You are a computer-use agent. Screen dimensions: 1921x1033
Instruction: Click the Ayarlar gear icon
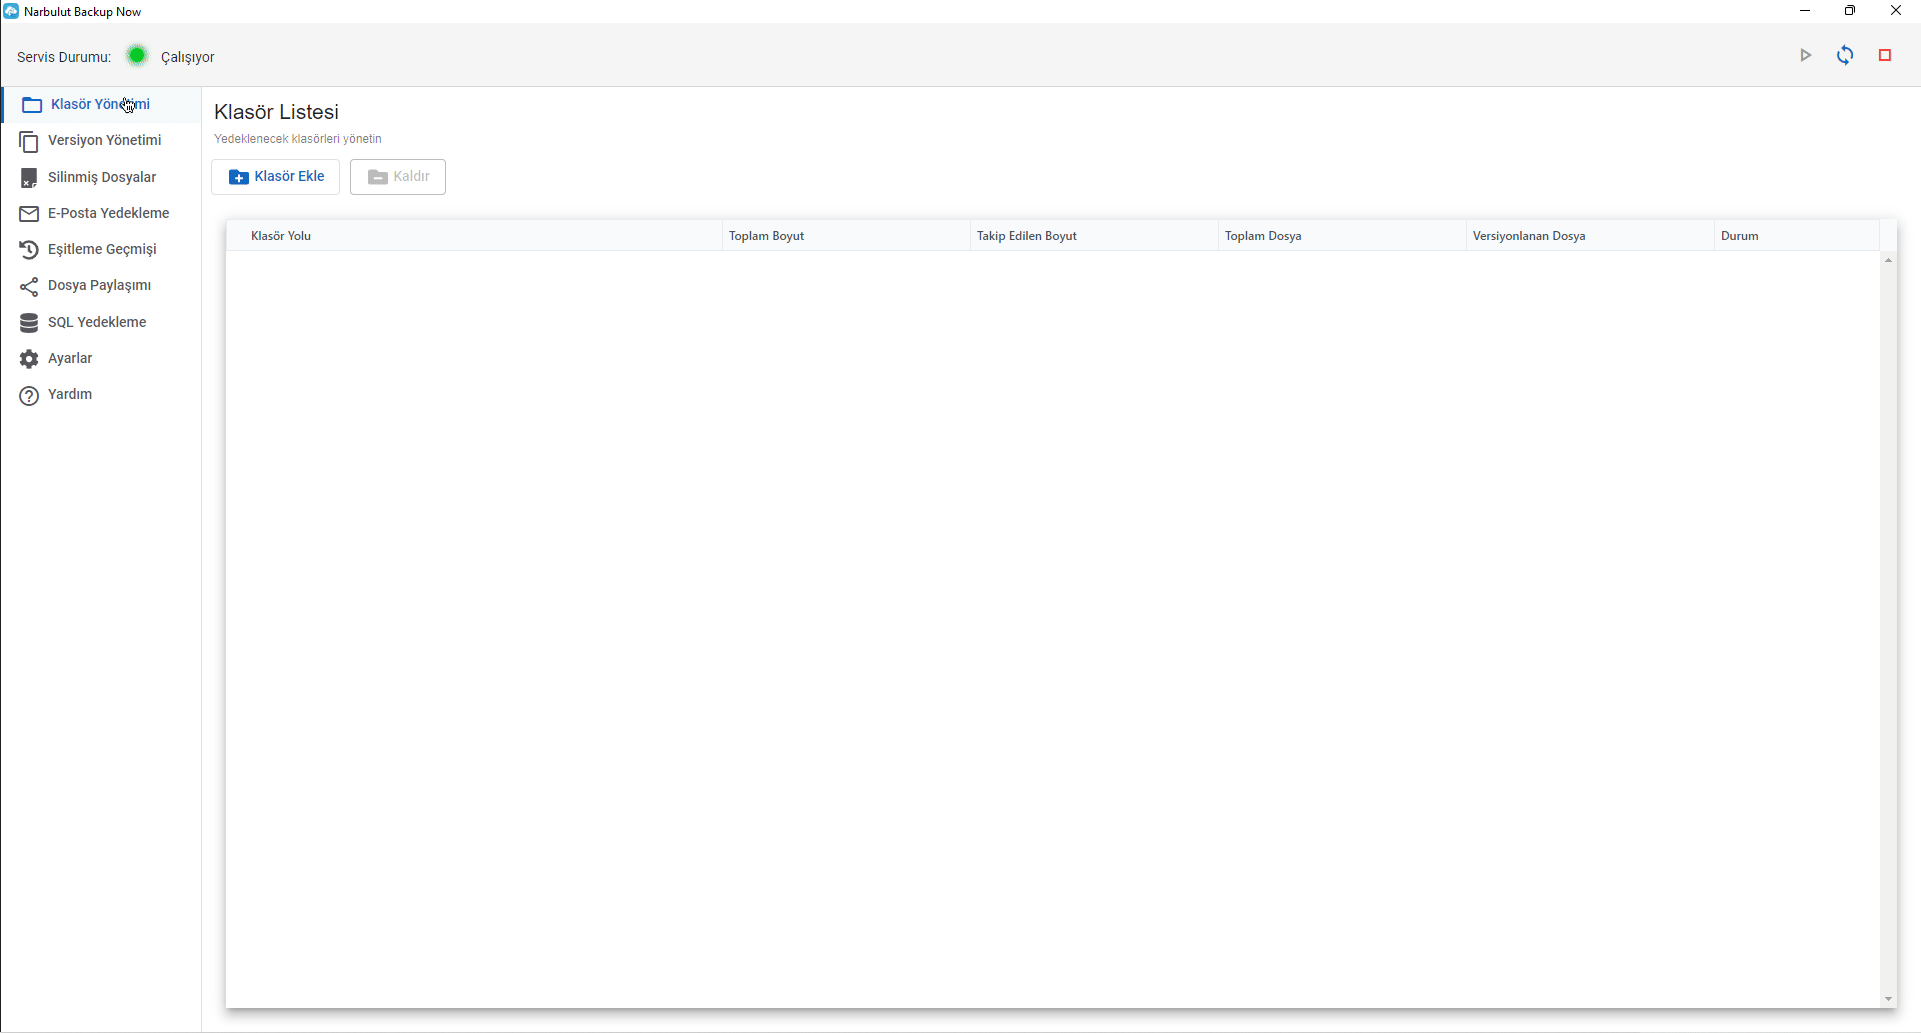(29, 359)
